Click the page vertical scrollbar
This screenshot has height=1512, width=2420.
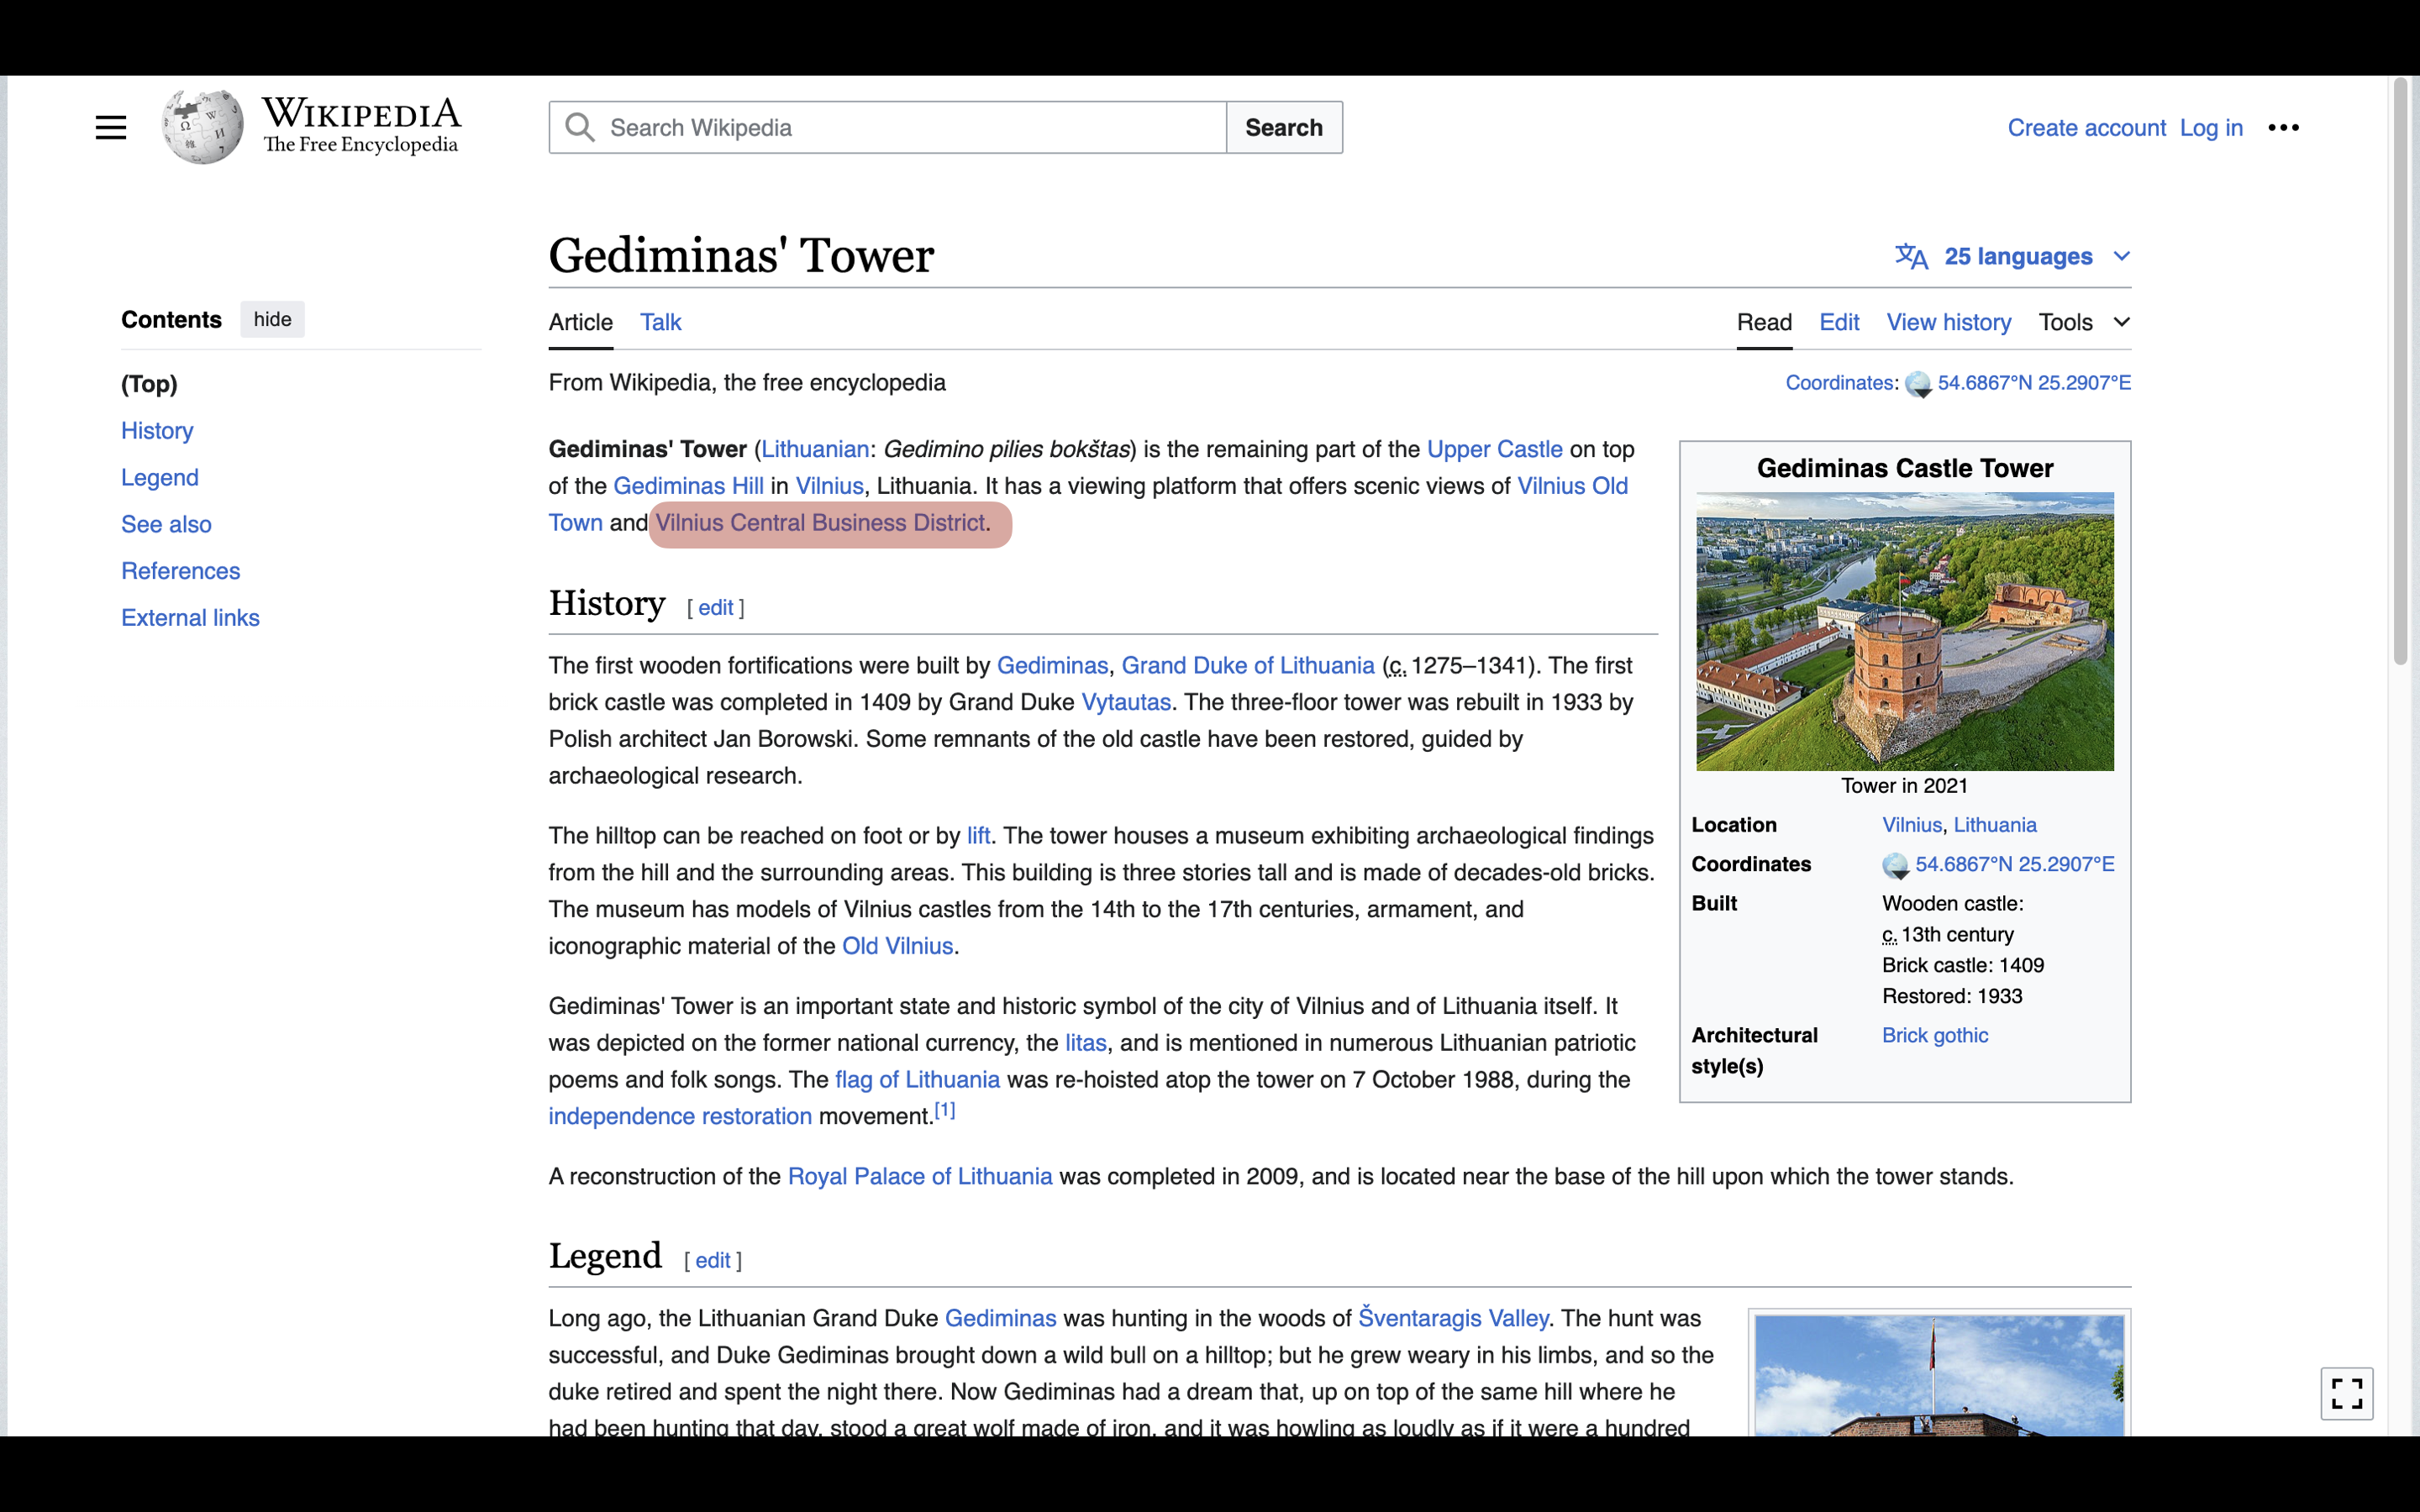pyautogui.click(x=2400, y=370)
